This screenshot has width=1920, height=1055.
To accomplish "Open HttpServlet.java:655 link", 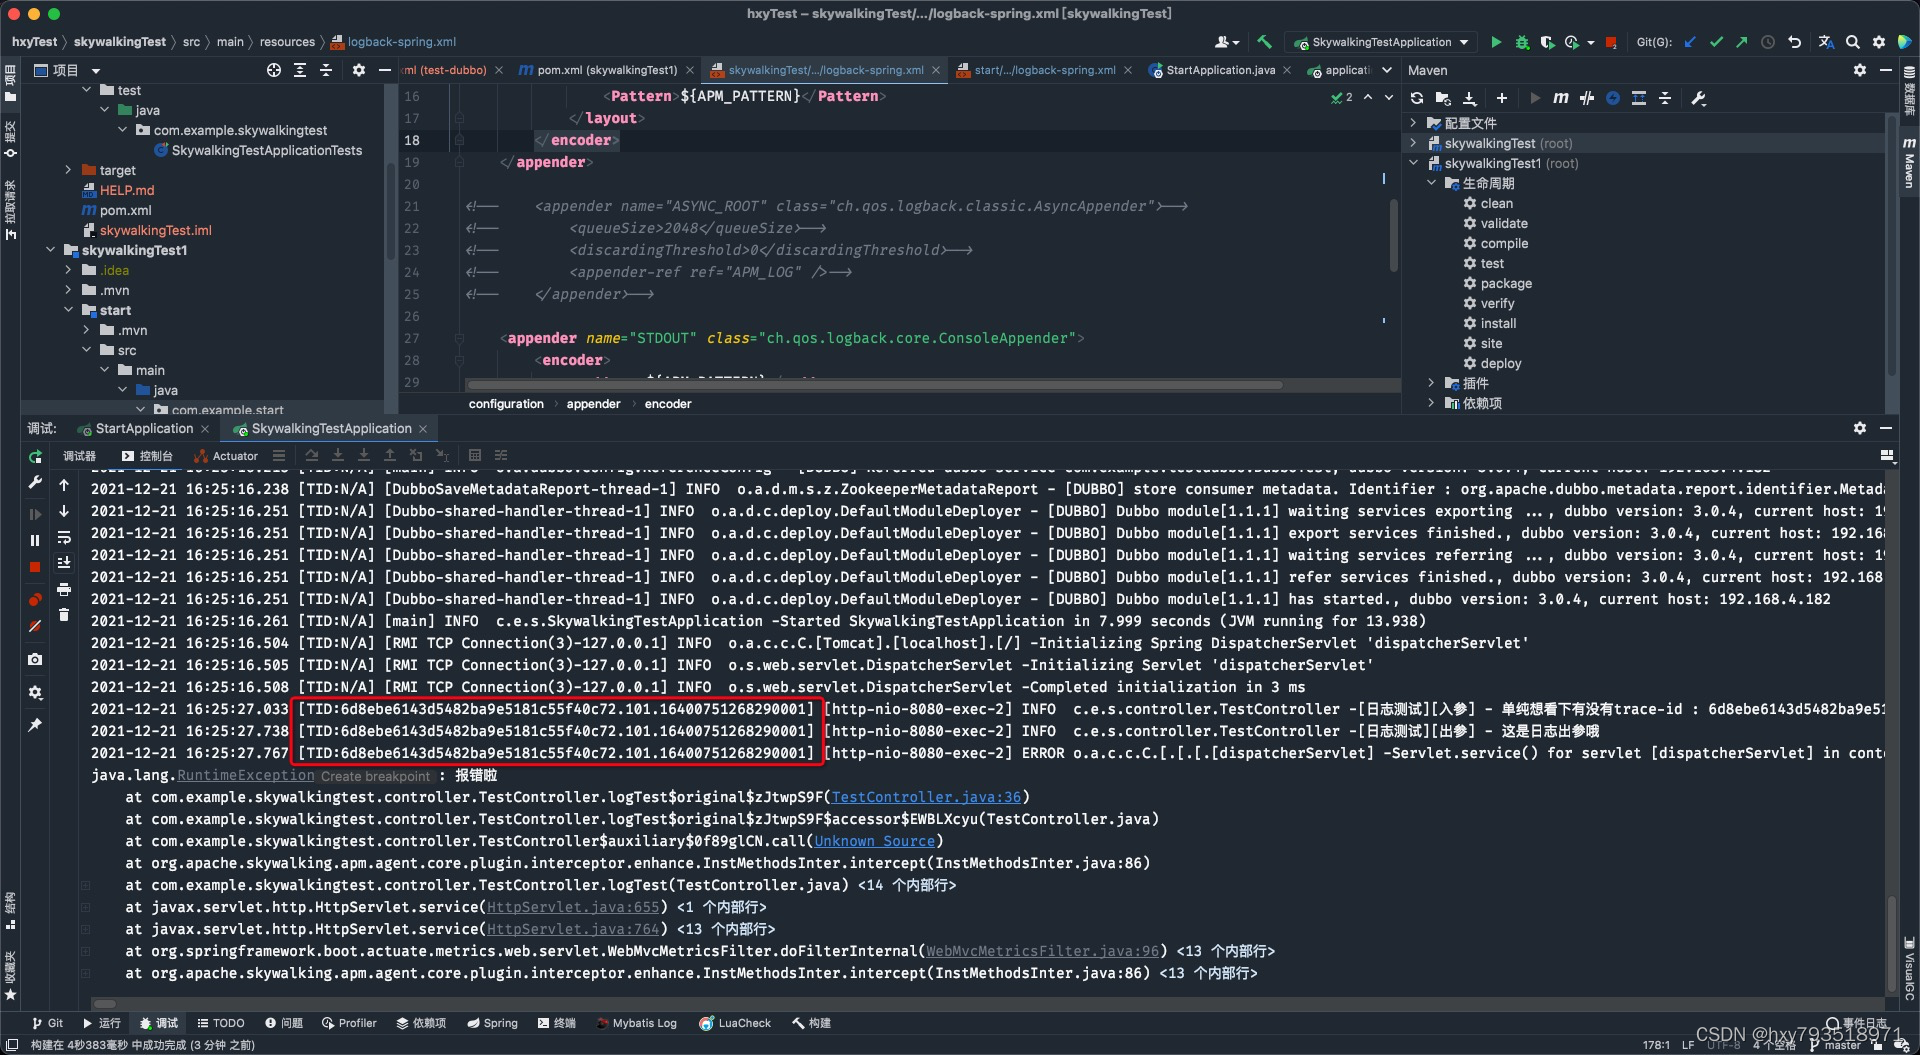I will coord(573,907).
